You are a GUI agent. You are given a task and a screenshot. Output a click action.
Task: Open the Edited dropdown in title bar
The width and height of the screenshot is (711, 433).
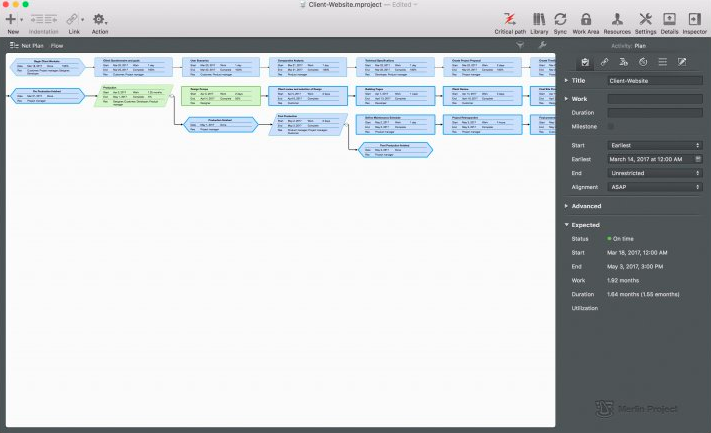click(404, 5)
